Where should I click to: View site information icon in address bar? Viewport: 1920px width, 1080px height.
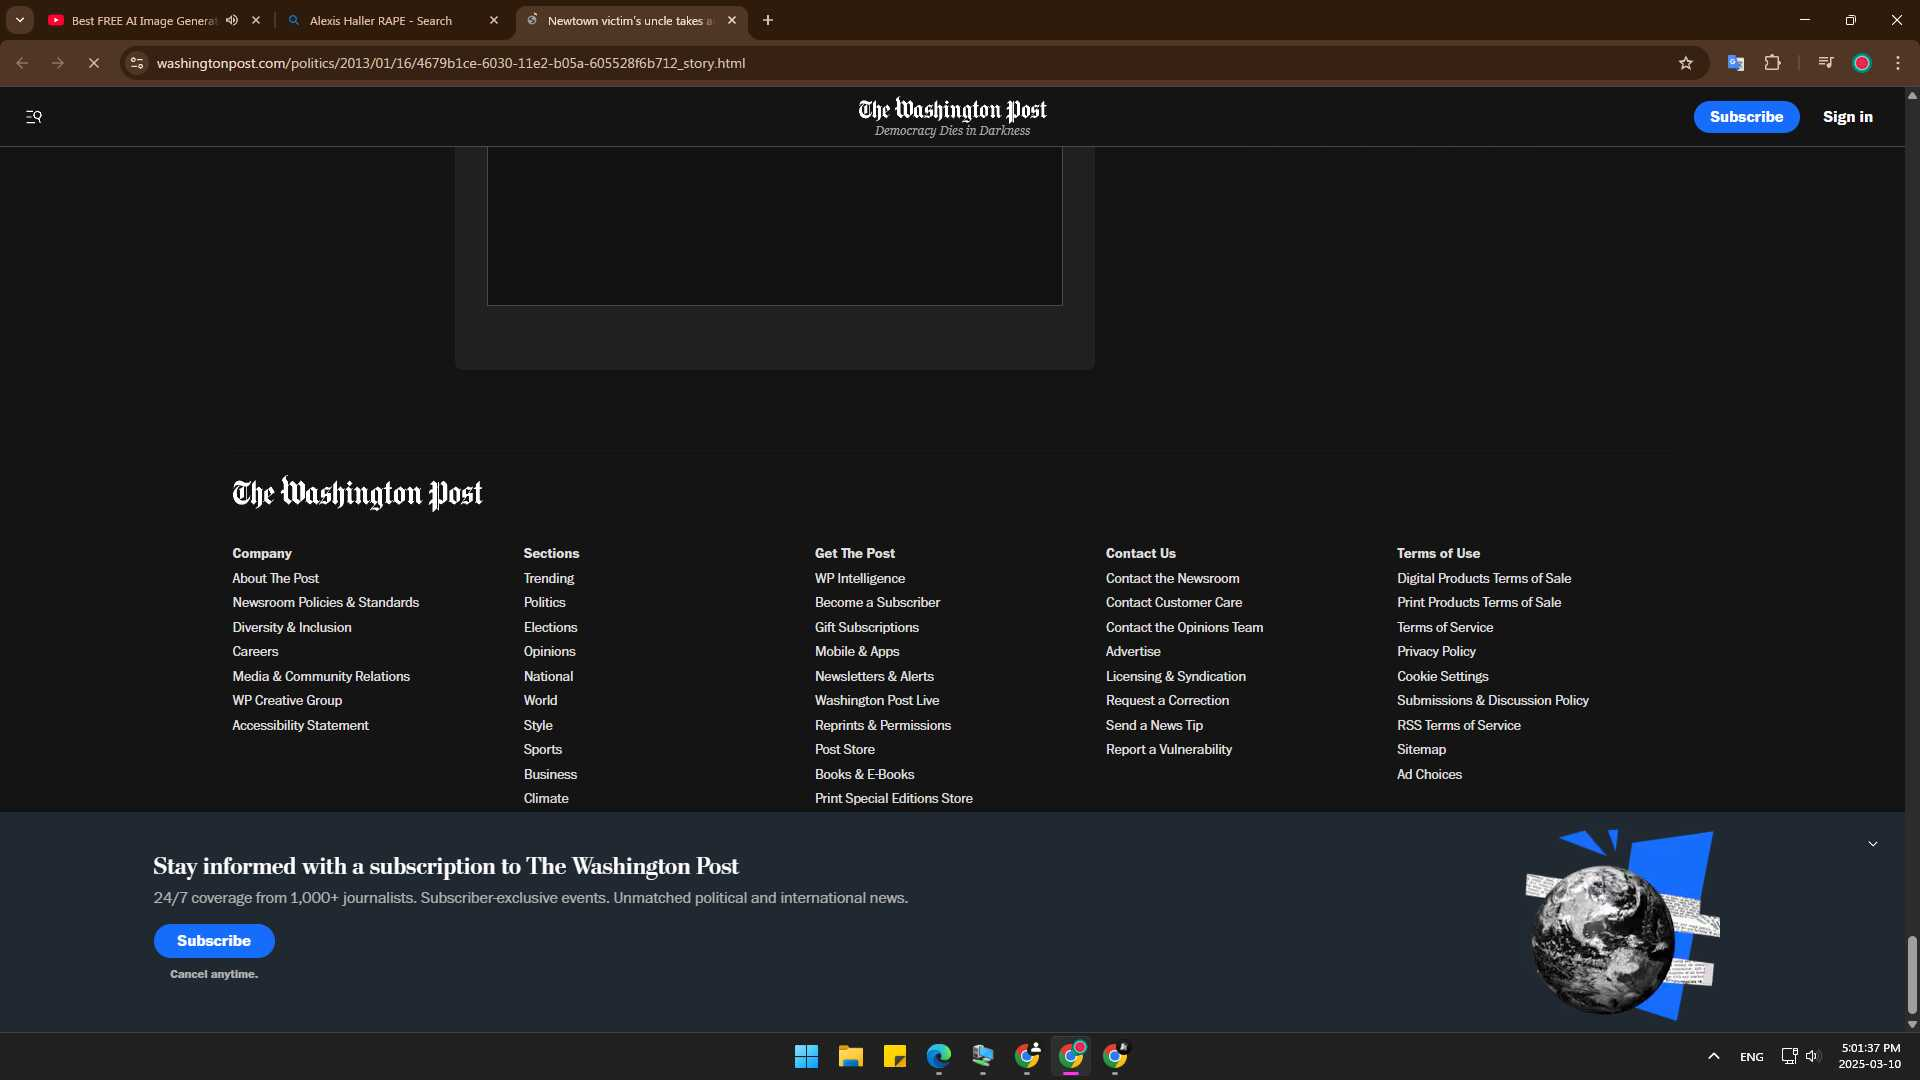click(x=137, y=63)
